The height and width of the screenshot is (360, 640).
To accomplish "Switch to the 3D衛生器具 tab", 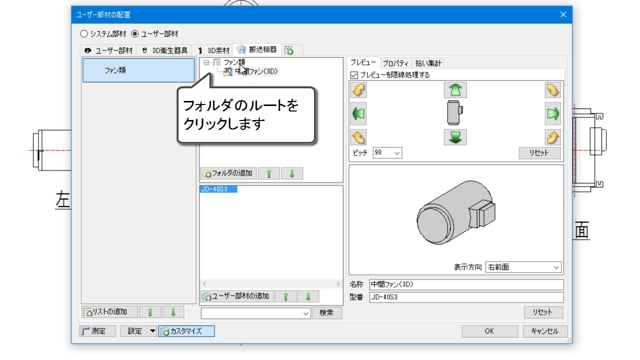I will click(165, 51).
